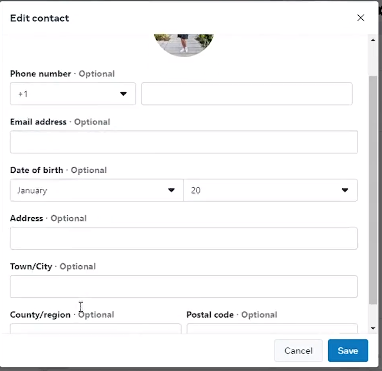Click the Edit contact title
Image resolution: width=382 pixels, height=371 pixels.
40,18
